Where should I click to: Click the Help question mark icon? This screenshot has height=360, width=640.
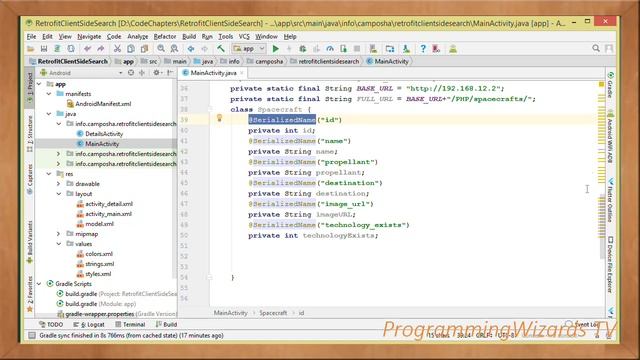tap(423, 49)
